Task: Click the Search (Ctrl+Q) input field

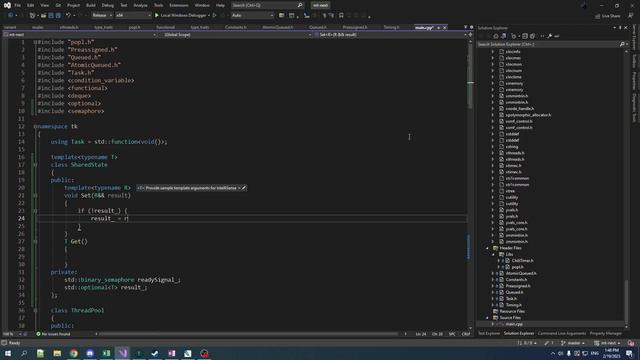Action: [x=267, y=5]
